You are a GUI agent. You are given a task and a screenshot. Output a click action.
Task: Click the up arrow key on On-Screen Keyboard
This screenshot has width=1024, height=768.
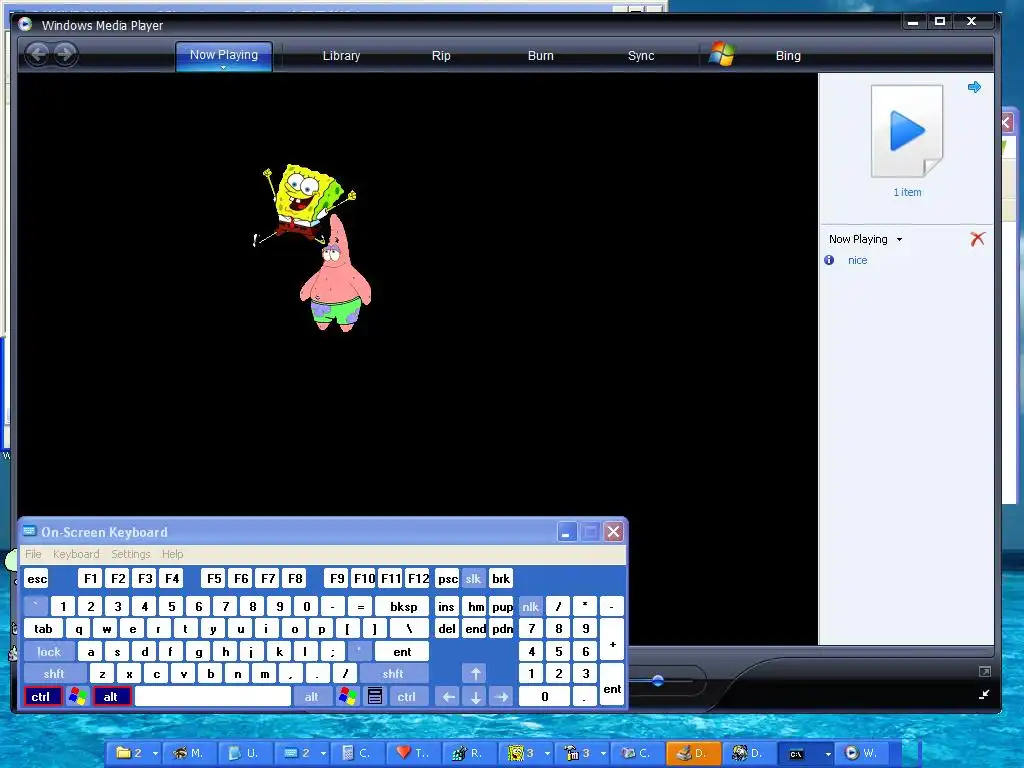point(475,673)
